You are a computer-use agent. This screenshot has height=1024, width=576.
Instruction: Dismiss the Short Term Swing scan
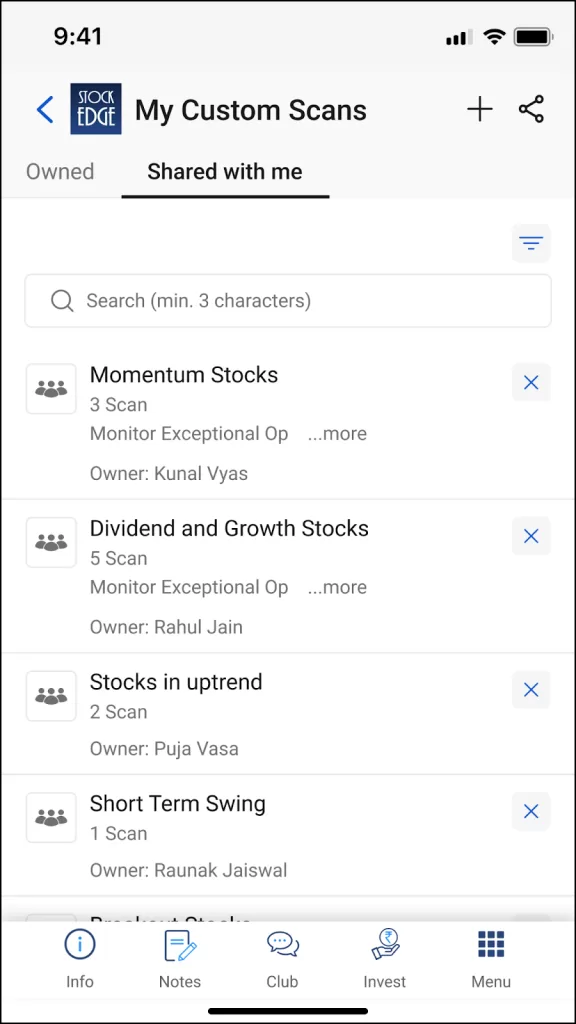coord(531,811)
